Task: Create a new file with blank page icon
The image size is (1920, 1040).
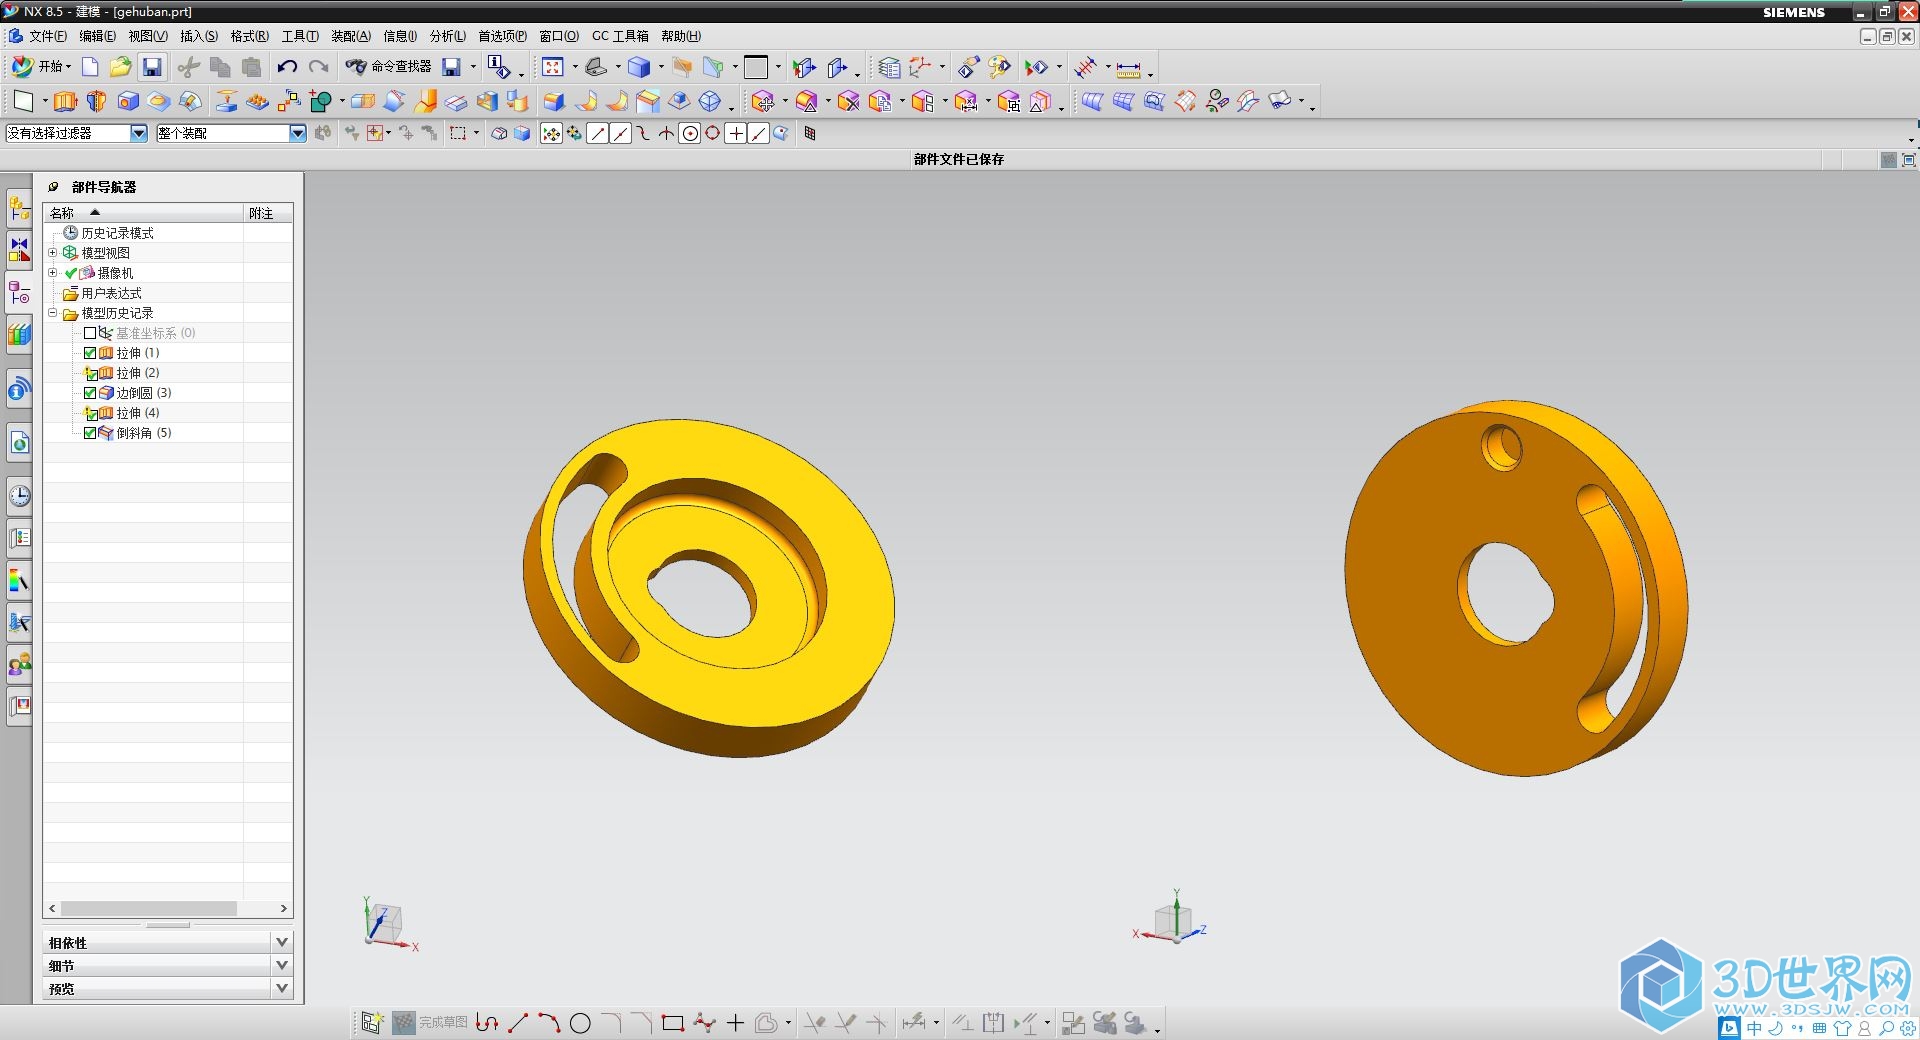Action: click(90, 67)
